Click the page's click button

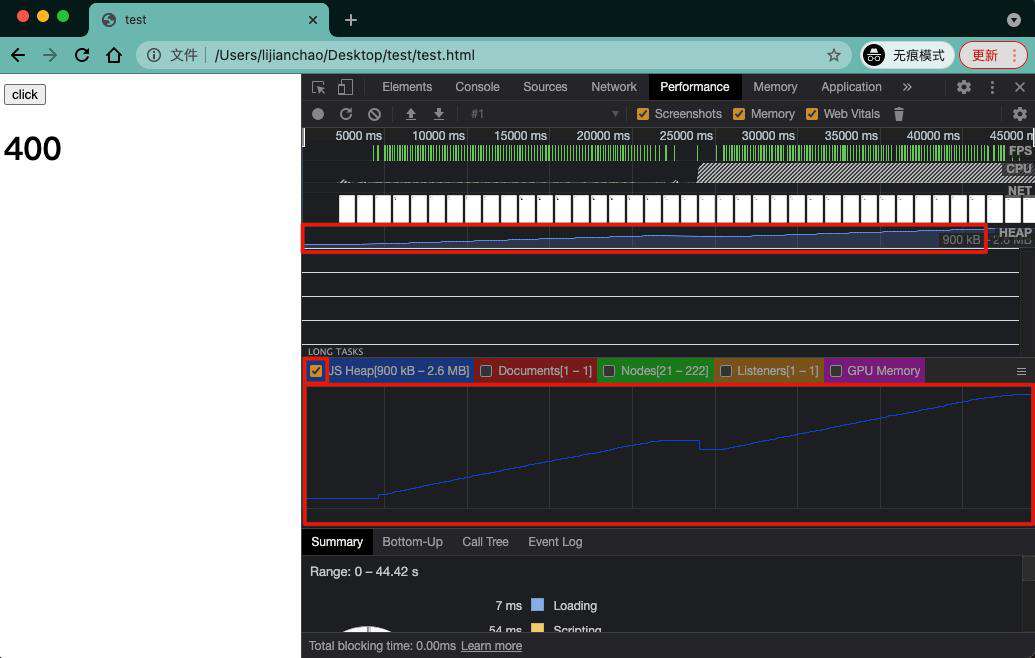24,94
